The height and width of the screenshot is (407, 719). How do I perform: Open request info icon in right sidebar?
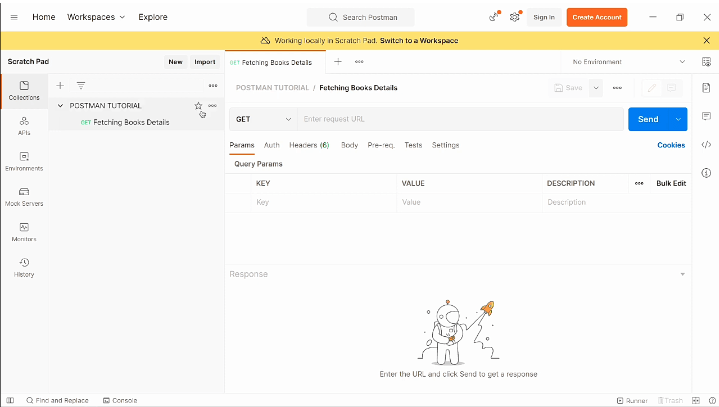706,173
